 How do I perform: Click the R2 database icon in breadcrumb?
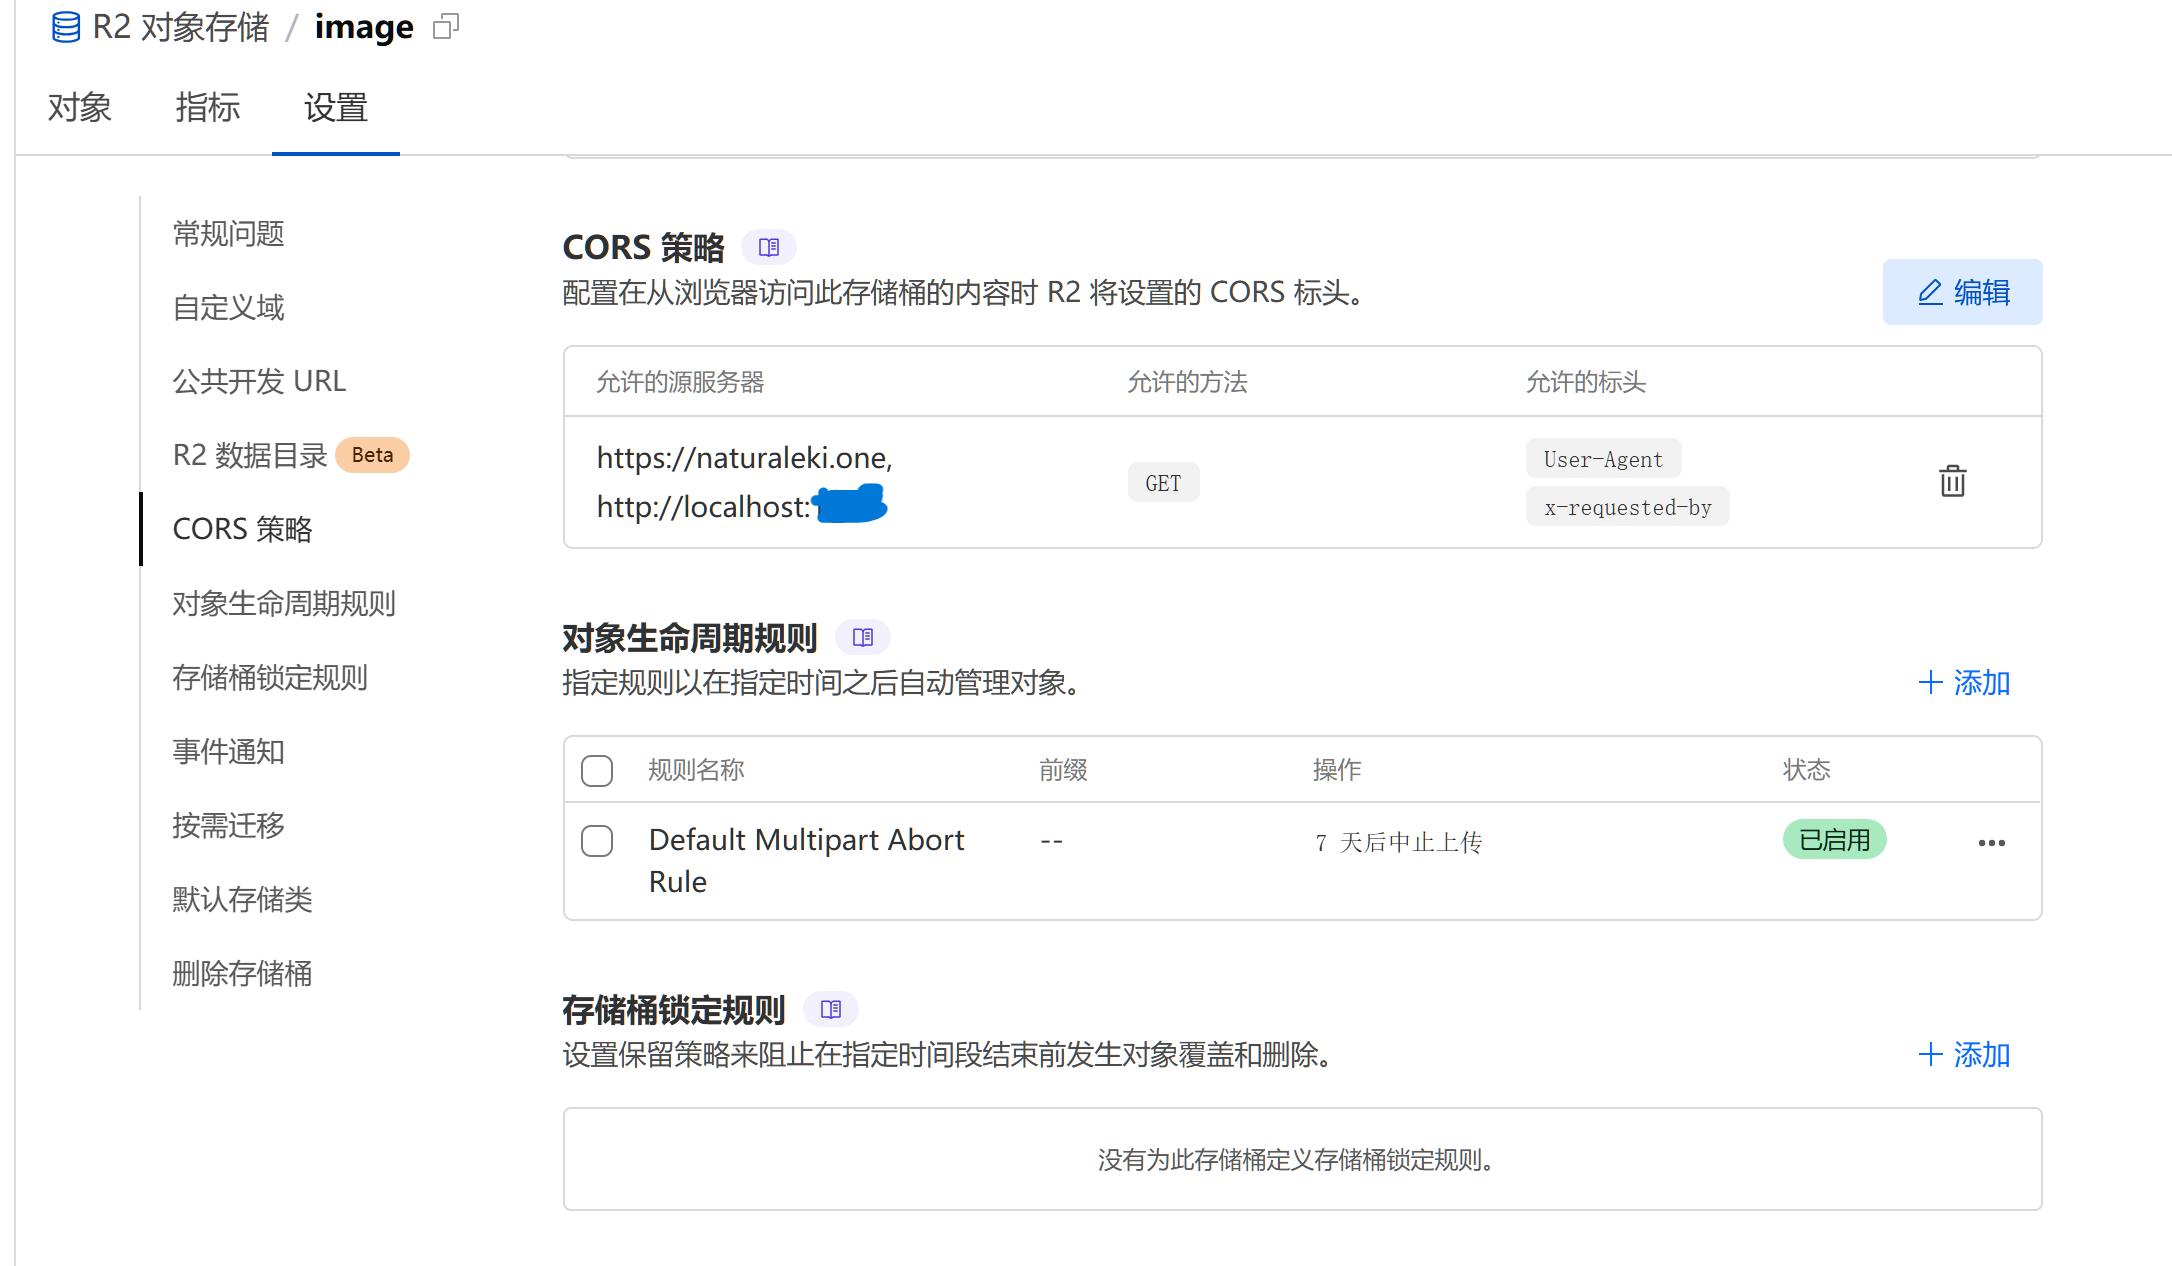pyautogui.click(x=66, y=27)
